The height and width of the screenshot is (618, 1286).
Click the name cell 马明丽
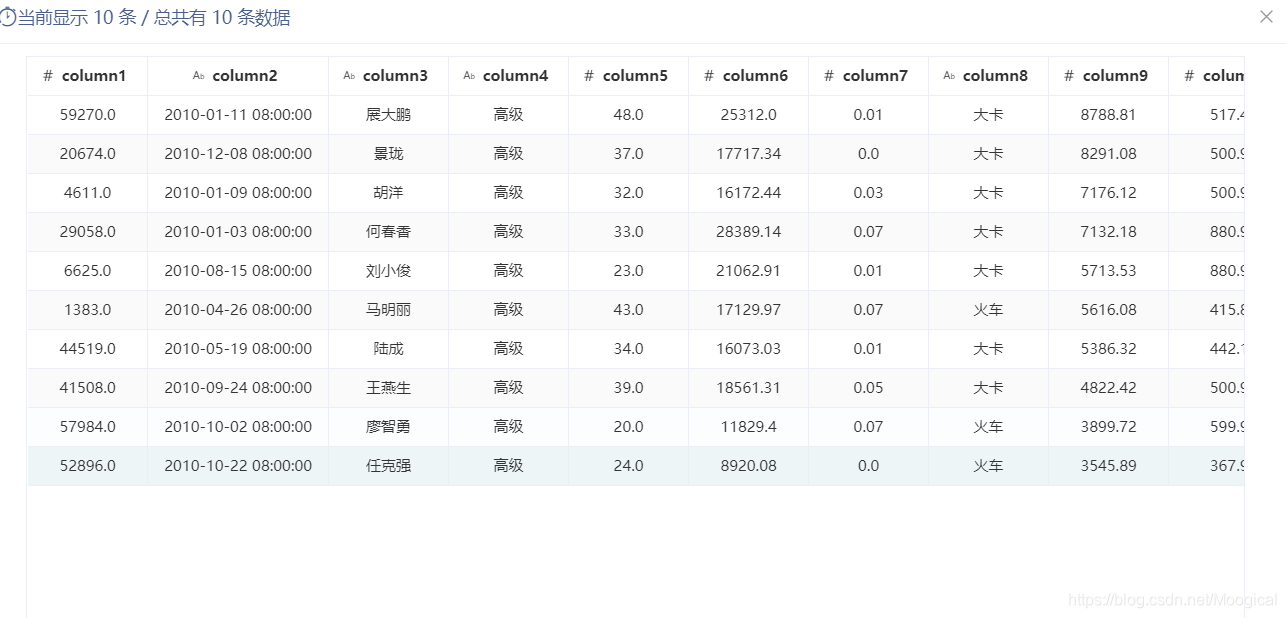[x=388, y=310]
